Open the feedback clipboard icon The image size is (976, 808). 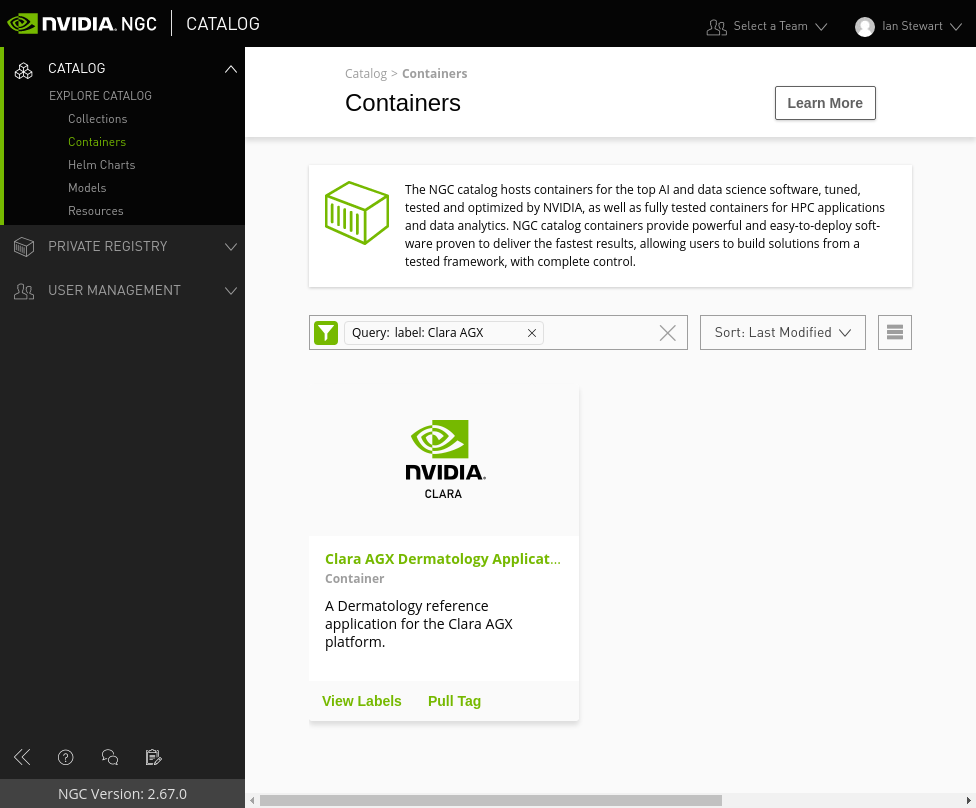153,757
